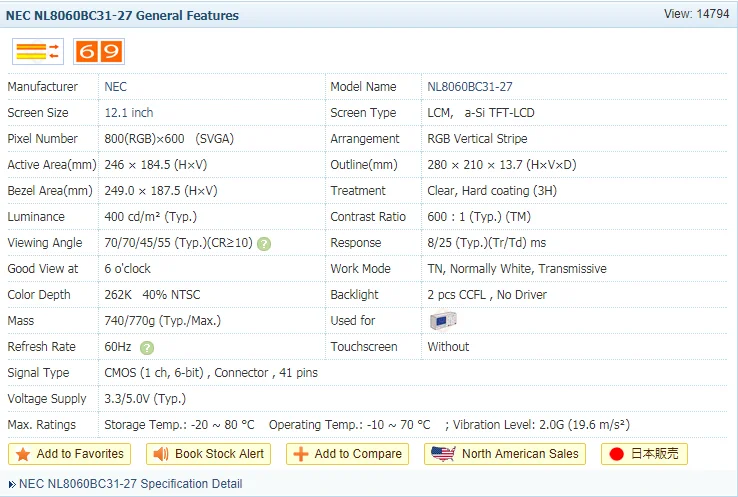The width and height of the screenshot is (738, 497).
Task: Click the Used for device thumbnail
Action: coord(443,321)
